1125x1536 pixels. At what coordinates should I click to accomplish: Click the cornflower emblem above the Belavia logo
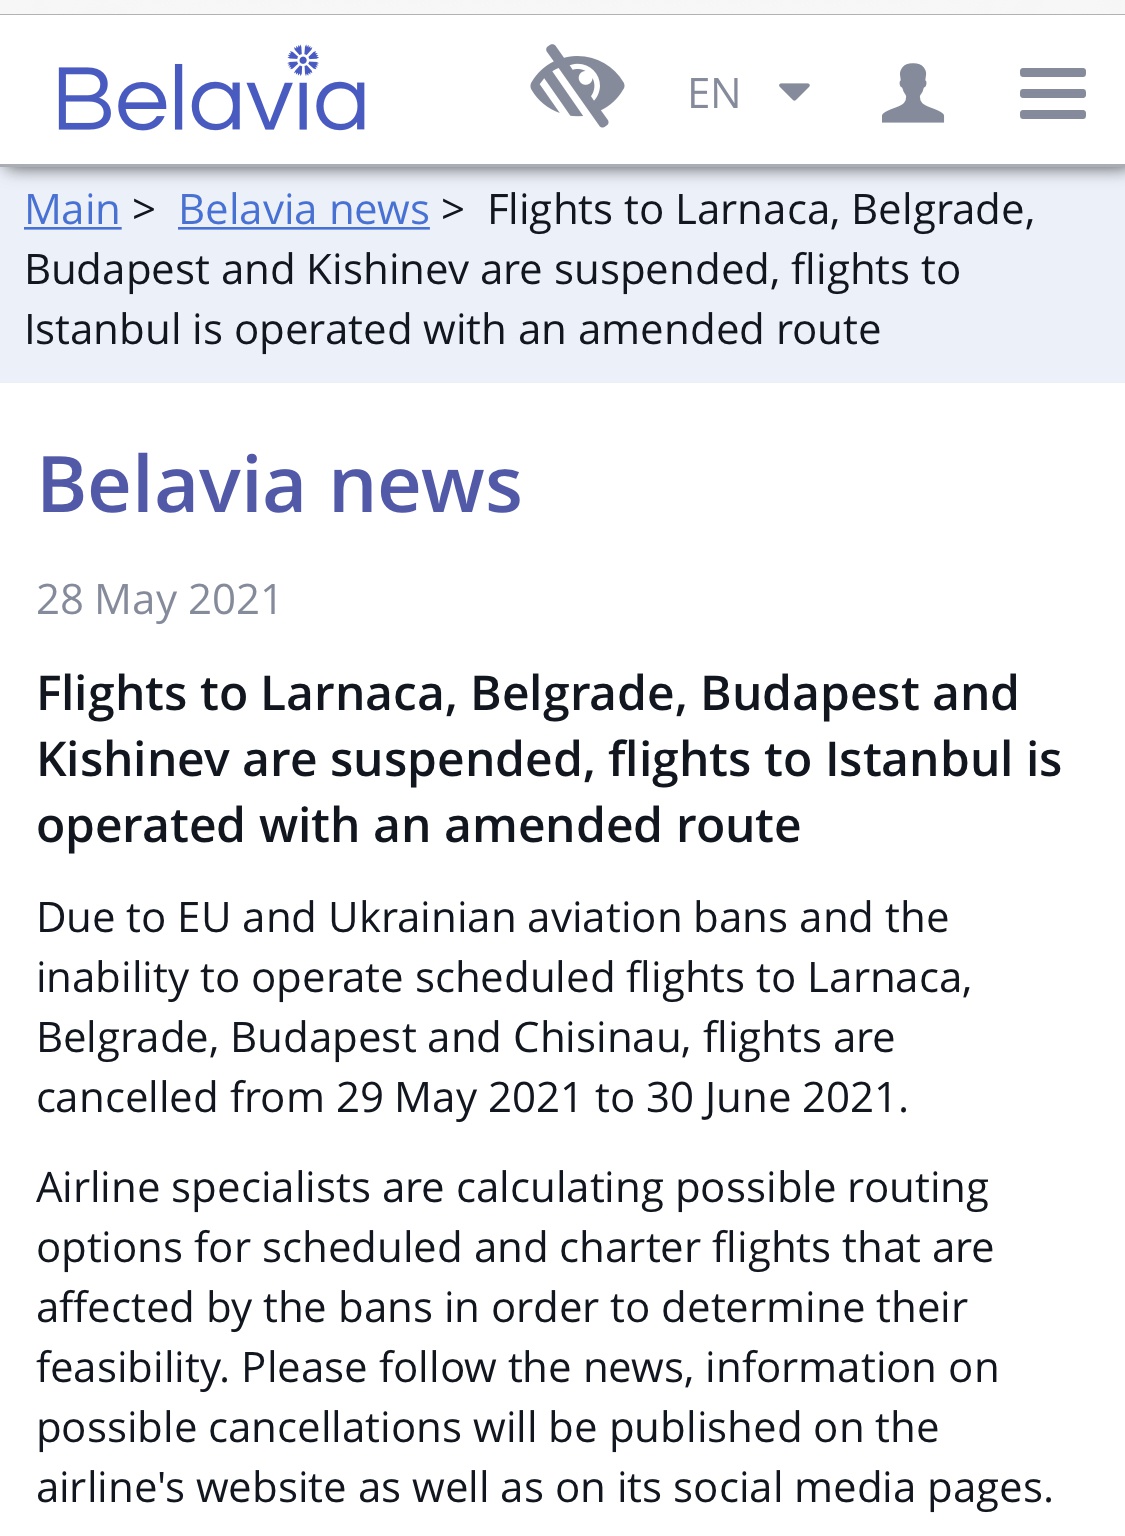(303, 61)
